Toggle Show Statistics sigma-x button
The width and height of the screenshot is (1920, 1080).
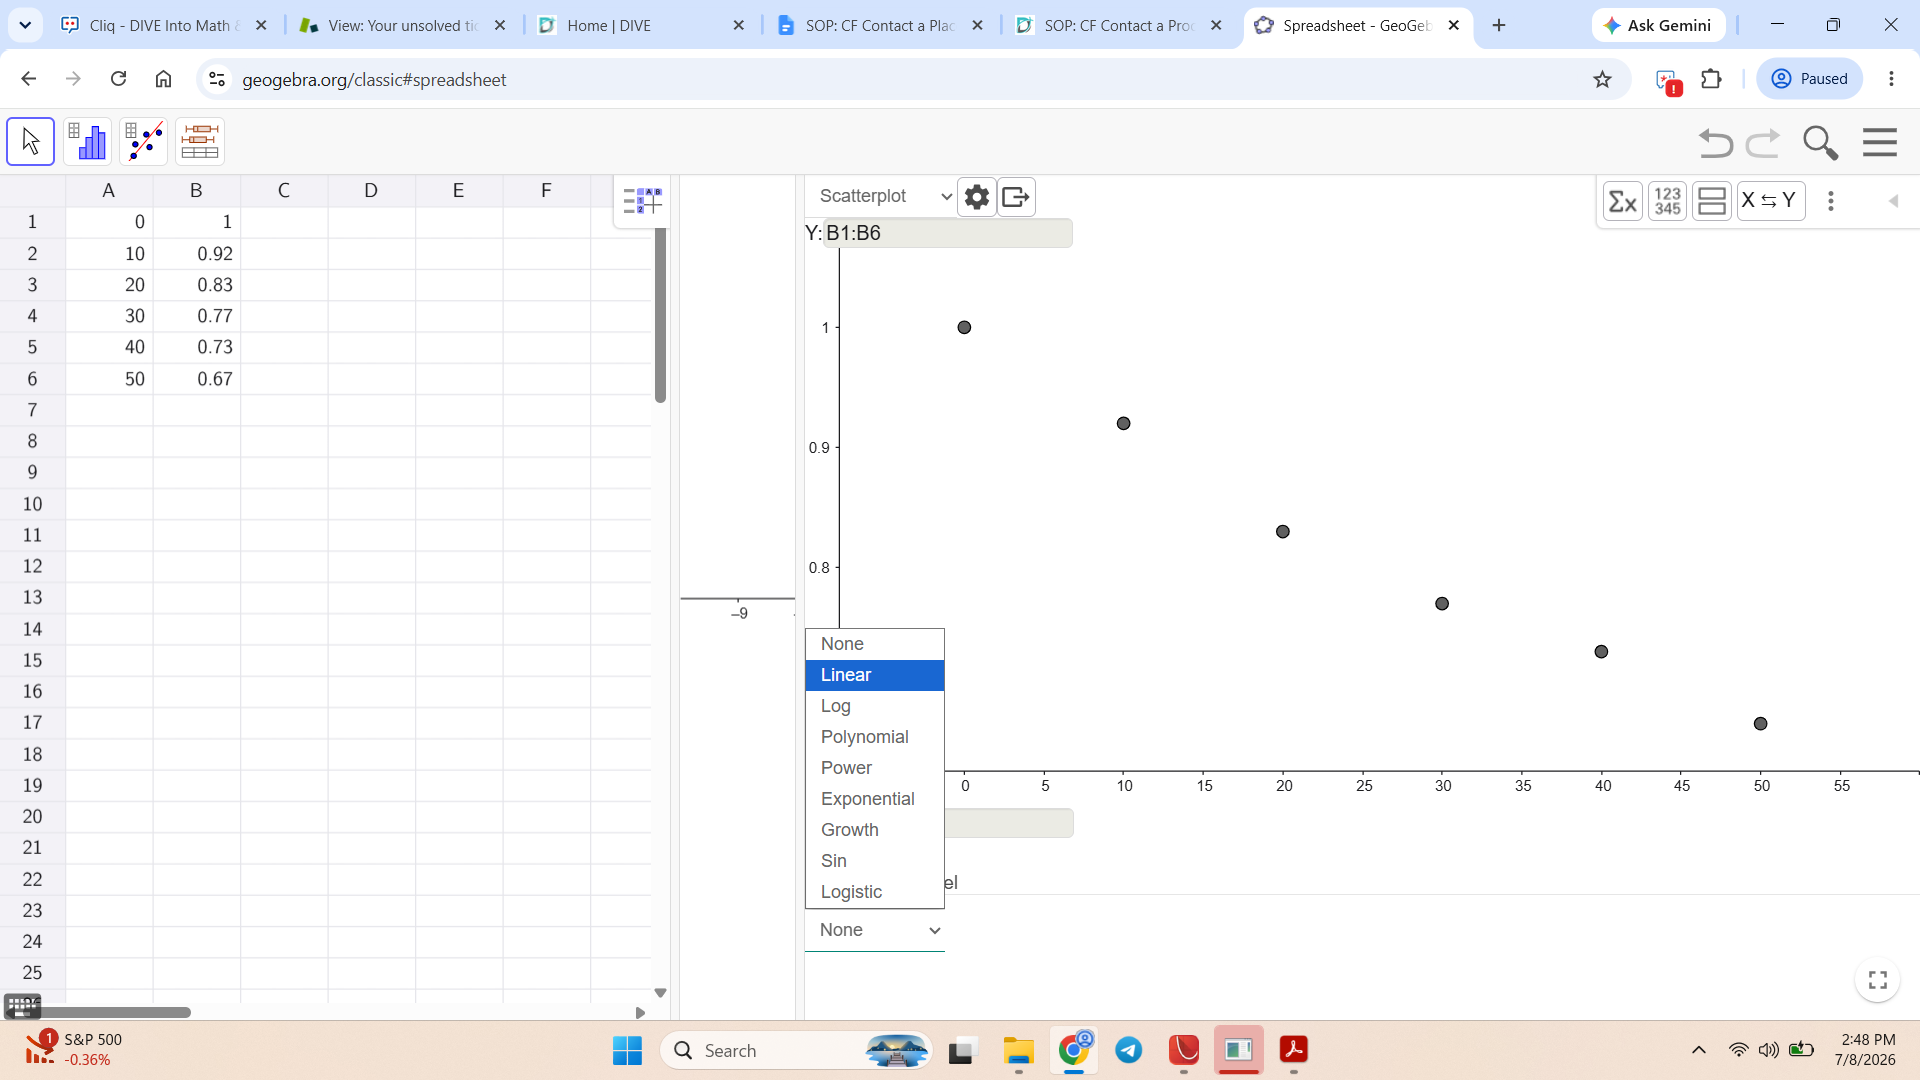coord(1622,201)
